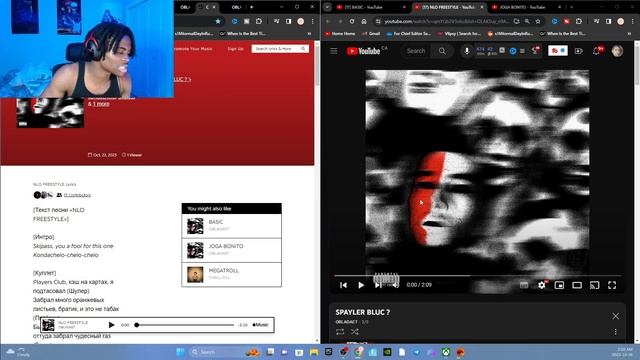640x360 pixels.
Task: Open YouTube notifications bell
Action: click(x=597, y=51)
